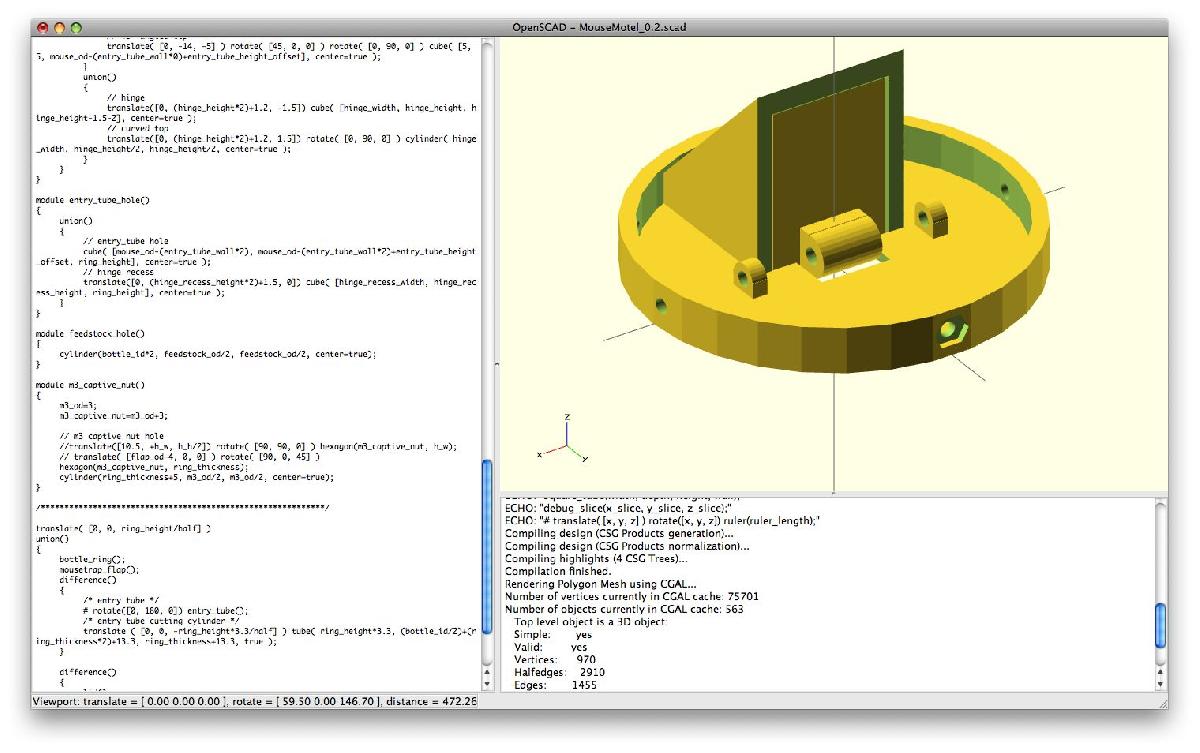The width and height of the screenshot is (1200, 753).
Task: Click the window resize grip corner
Action: point(1160,703)
